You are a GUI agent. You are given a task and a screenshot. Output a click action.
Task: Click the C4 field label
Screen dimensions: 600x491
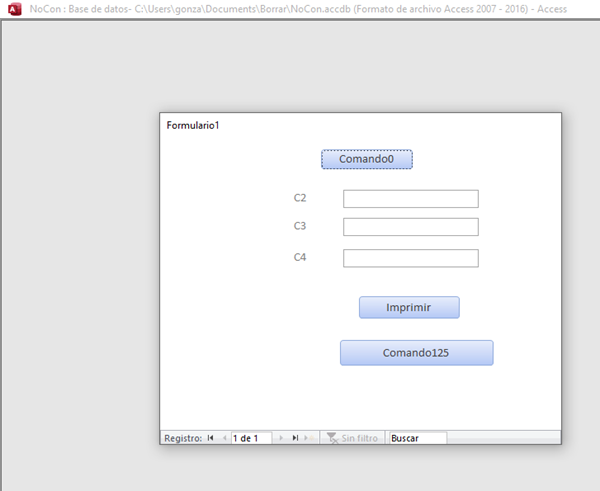click(300, 258)
